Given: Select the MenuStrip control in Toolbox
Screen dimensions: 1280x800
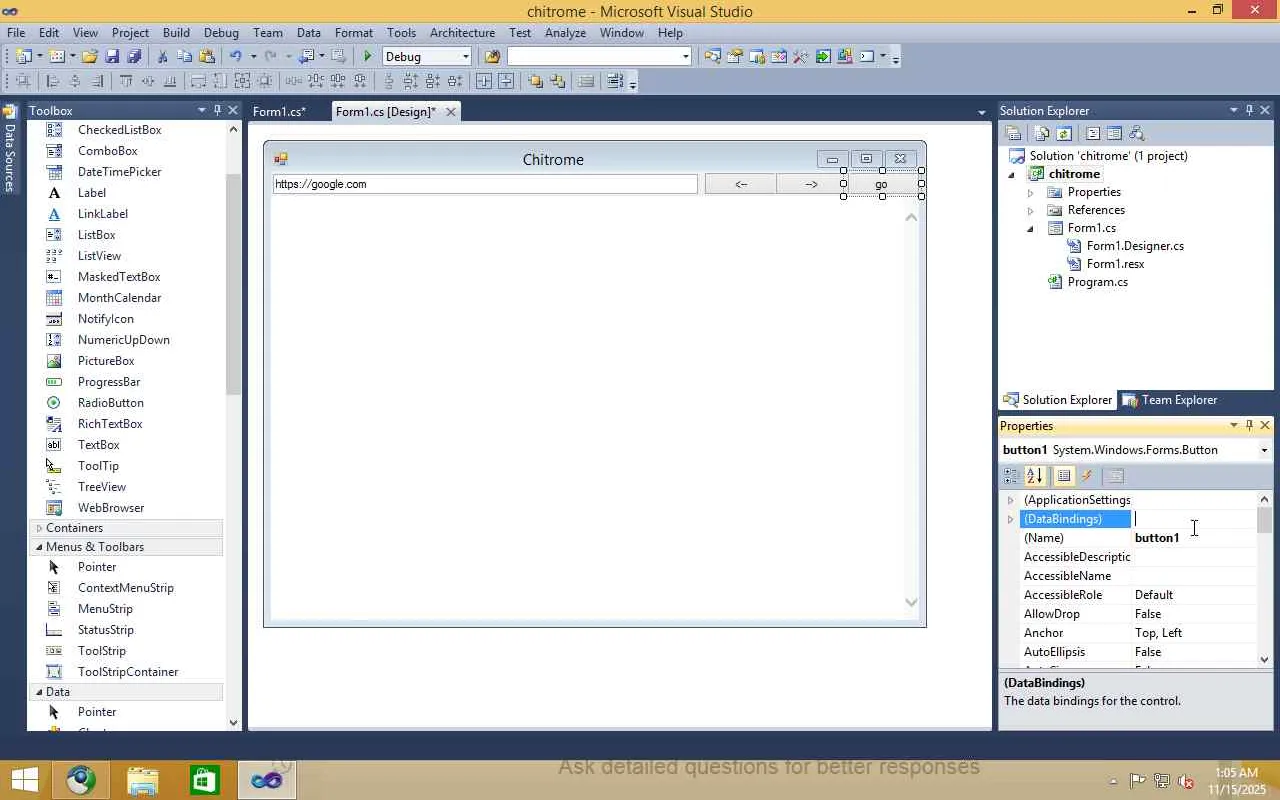Looking at the screenshot, I should 105,609.
